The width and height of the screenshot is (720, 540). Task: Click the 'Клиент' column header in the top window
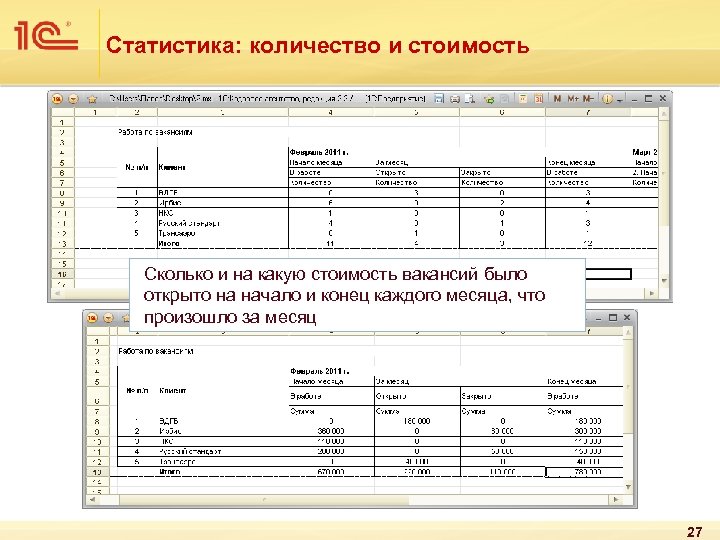click(172, 167)
